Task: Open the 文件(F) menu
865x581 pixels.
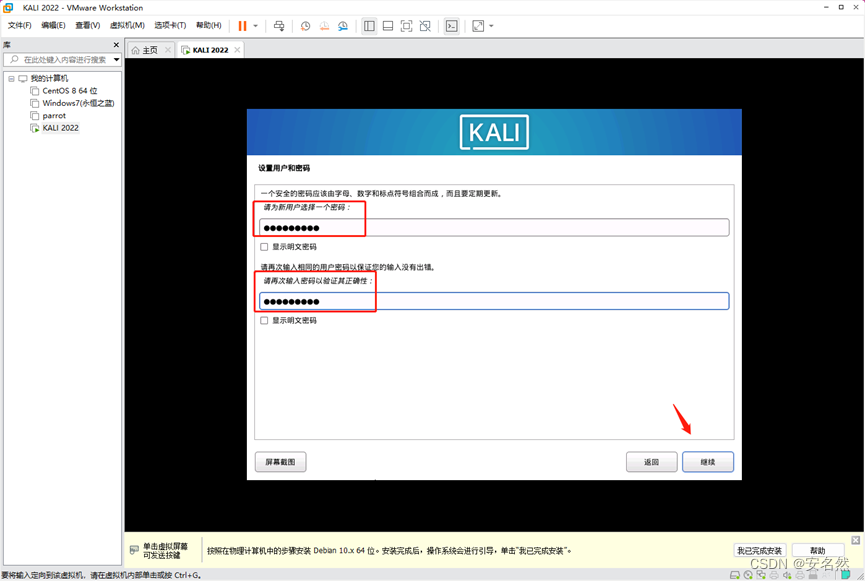Action: click(19, 25)
